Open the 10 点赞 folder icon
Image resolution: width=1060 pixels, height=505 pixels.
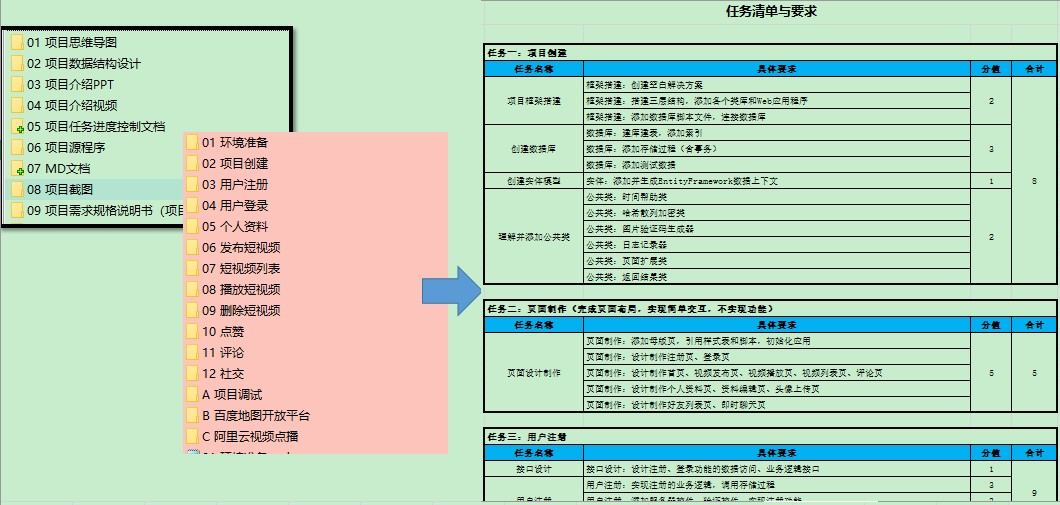[x=192, y=332]
